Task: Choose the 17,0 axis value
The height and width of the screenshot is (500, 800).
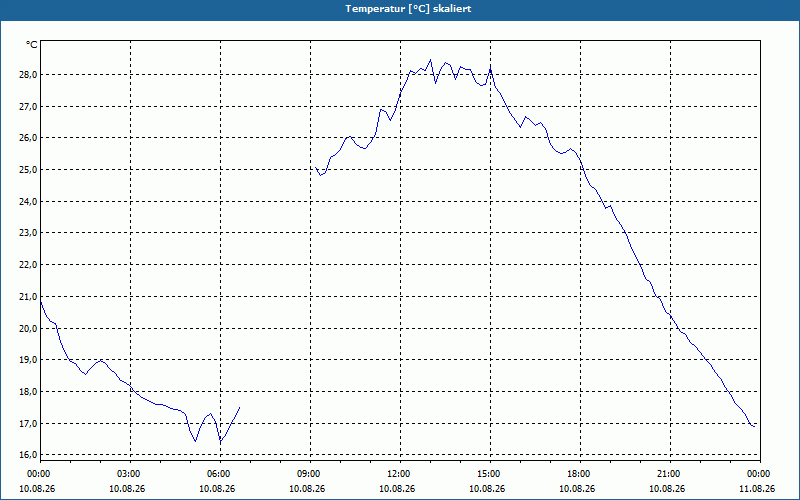Action: pyautogui.click(x=29, y=423)
